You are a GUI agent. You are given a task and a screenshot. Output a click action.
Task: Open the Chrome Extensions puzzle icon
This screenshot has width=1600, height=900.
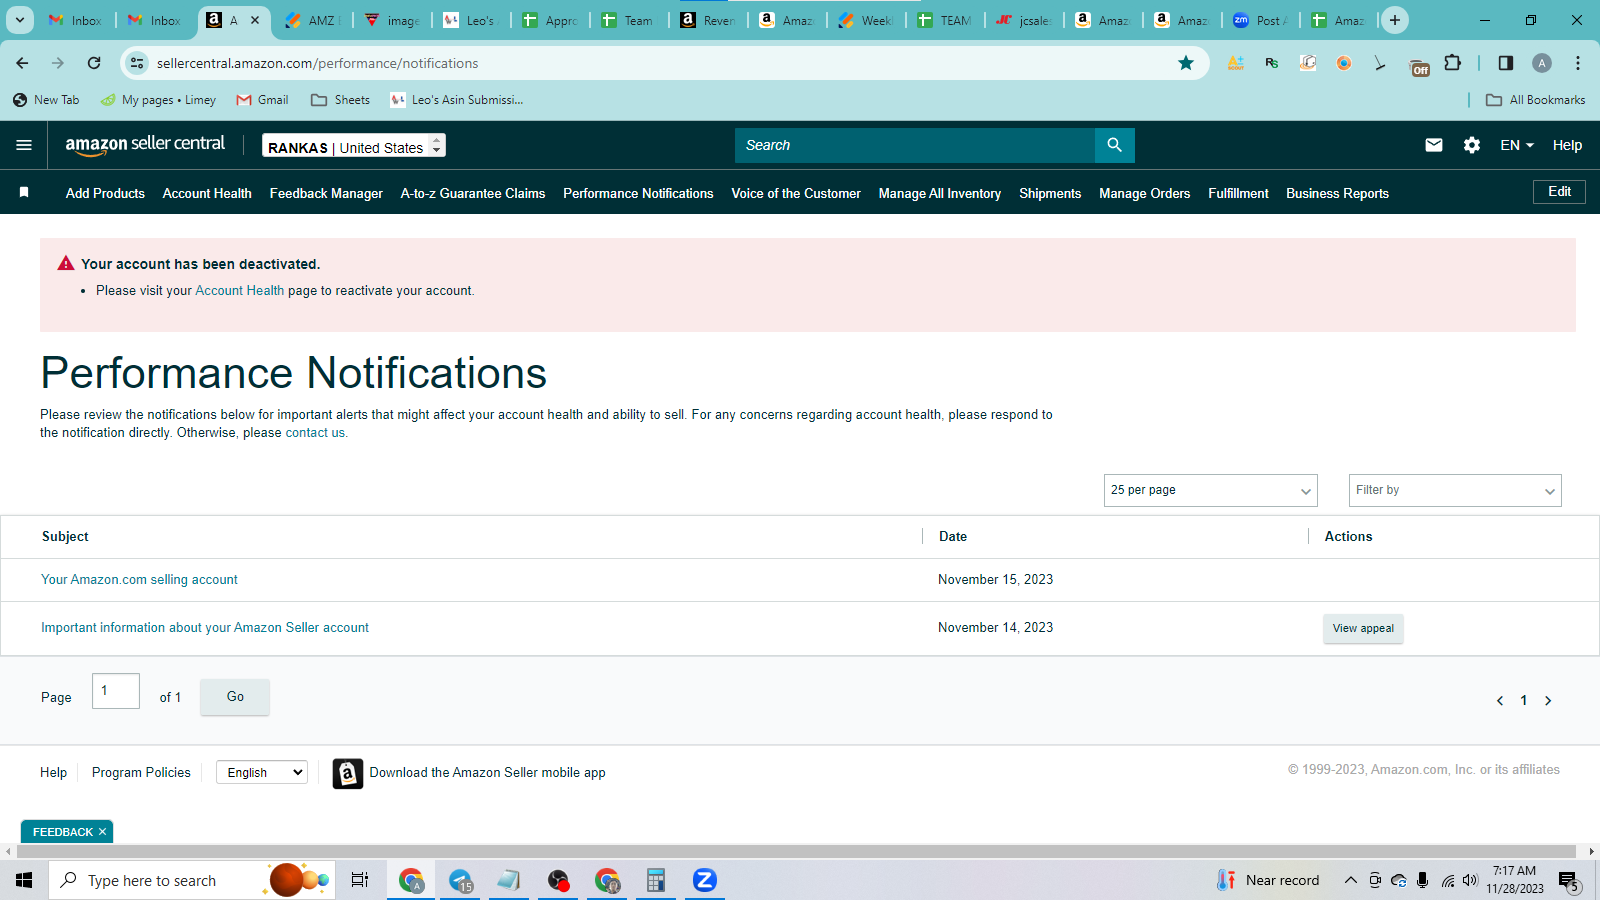(1453, 63)
